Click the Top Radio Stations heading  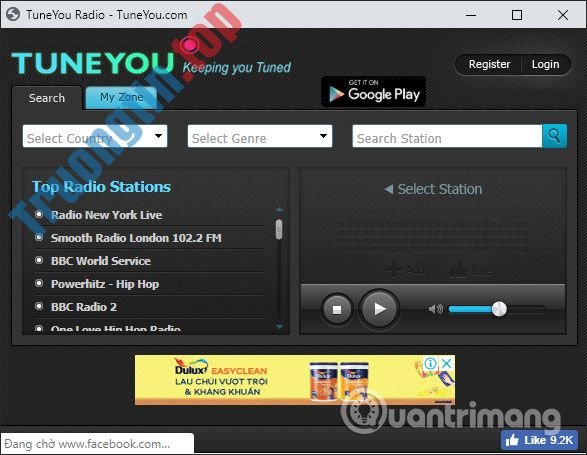tap(101, 187)
